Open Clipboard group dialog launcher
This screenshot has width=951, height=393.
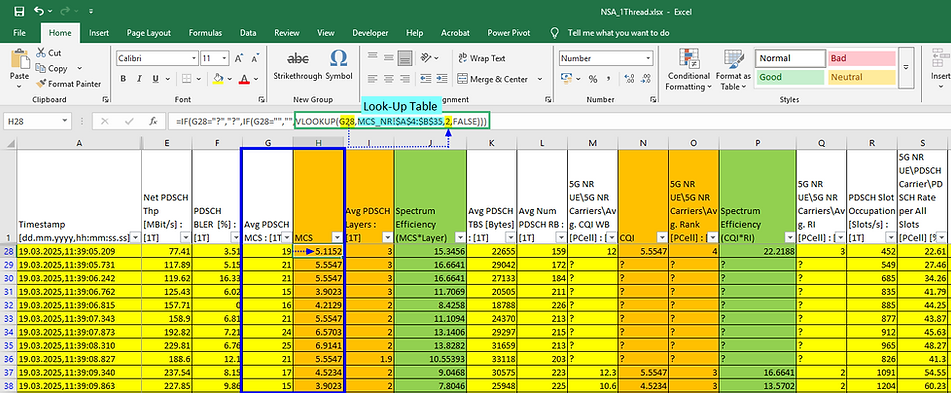106,99
